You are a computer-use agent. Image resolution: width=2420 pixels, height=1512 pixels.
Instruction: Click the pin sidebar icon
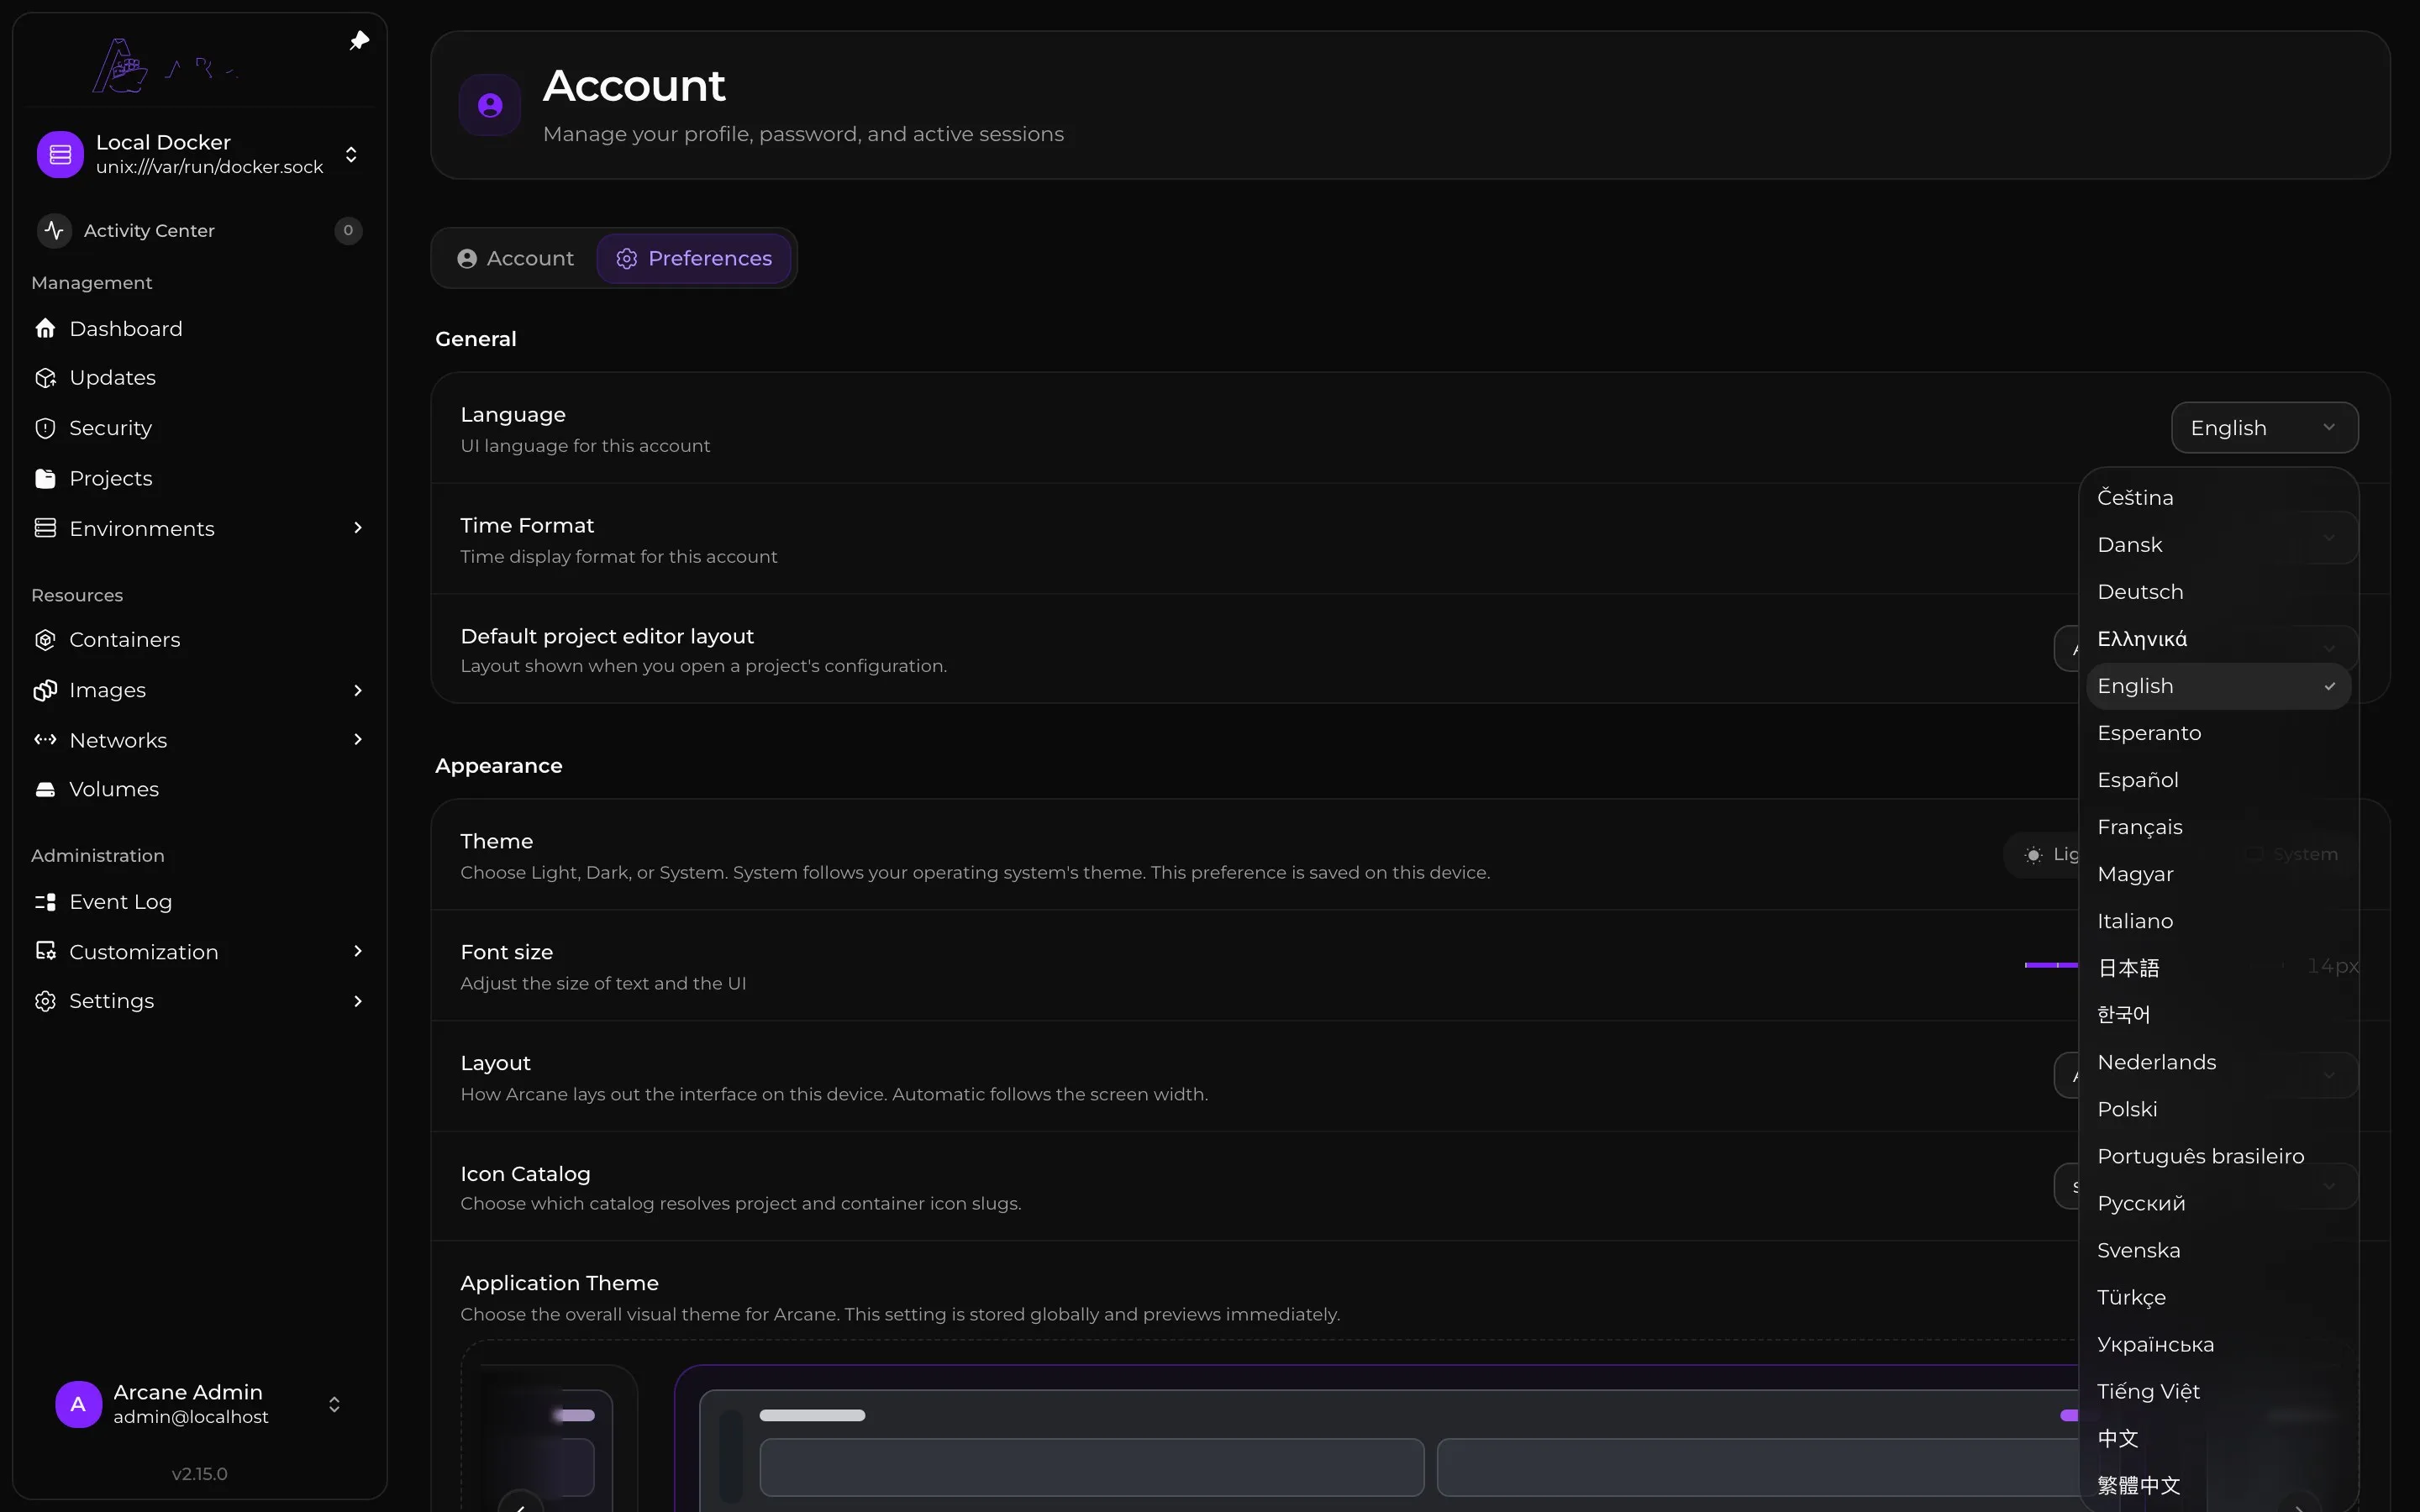[359, 41]
